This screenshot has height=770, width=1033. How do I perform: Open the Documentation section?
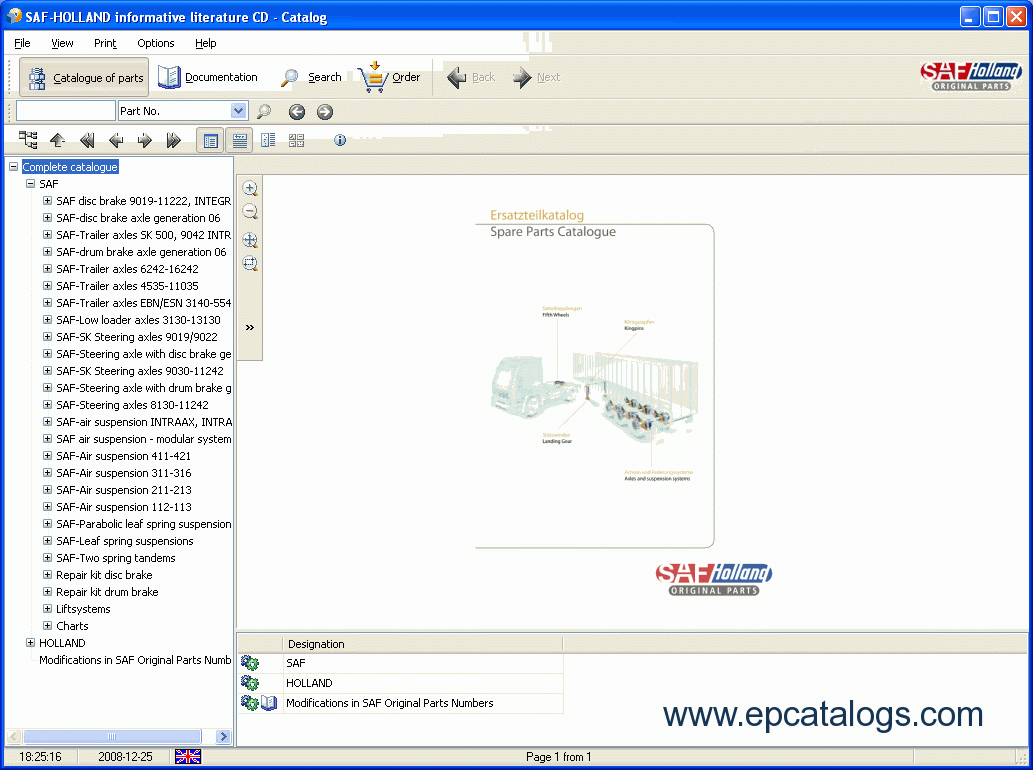point(208,77)
